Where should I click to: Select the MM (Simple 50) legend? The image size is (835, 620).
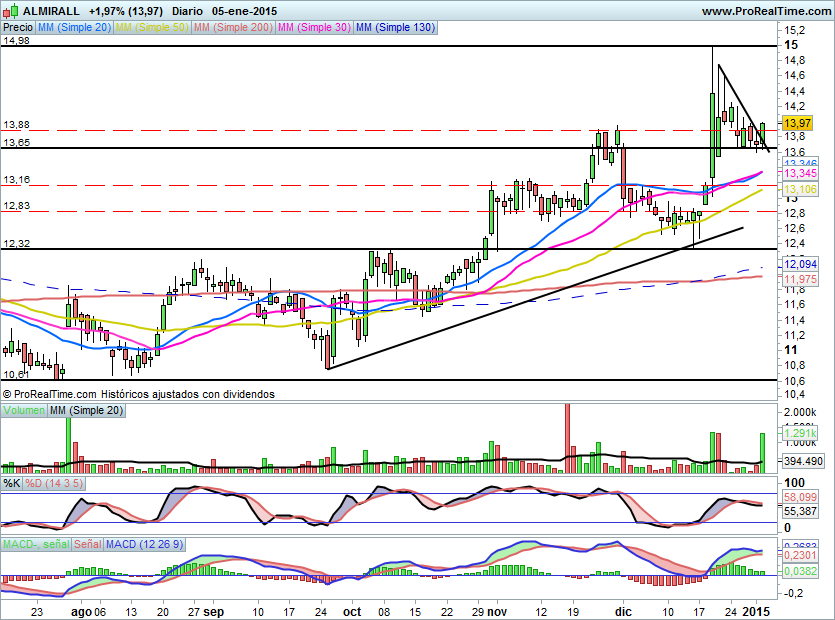152,27
